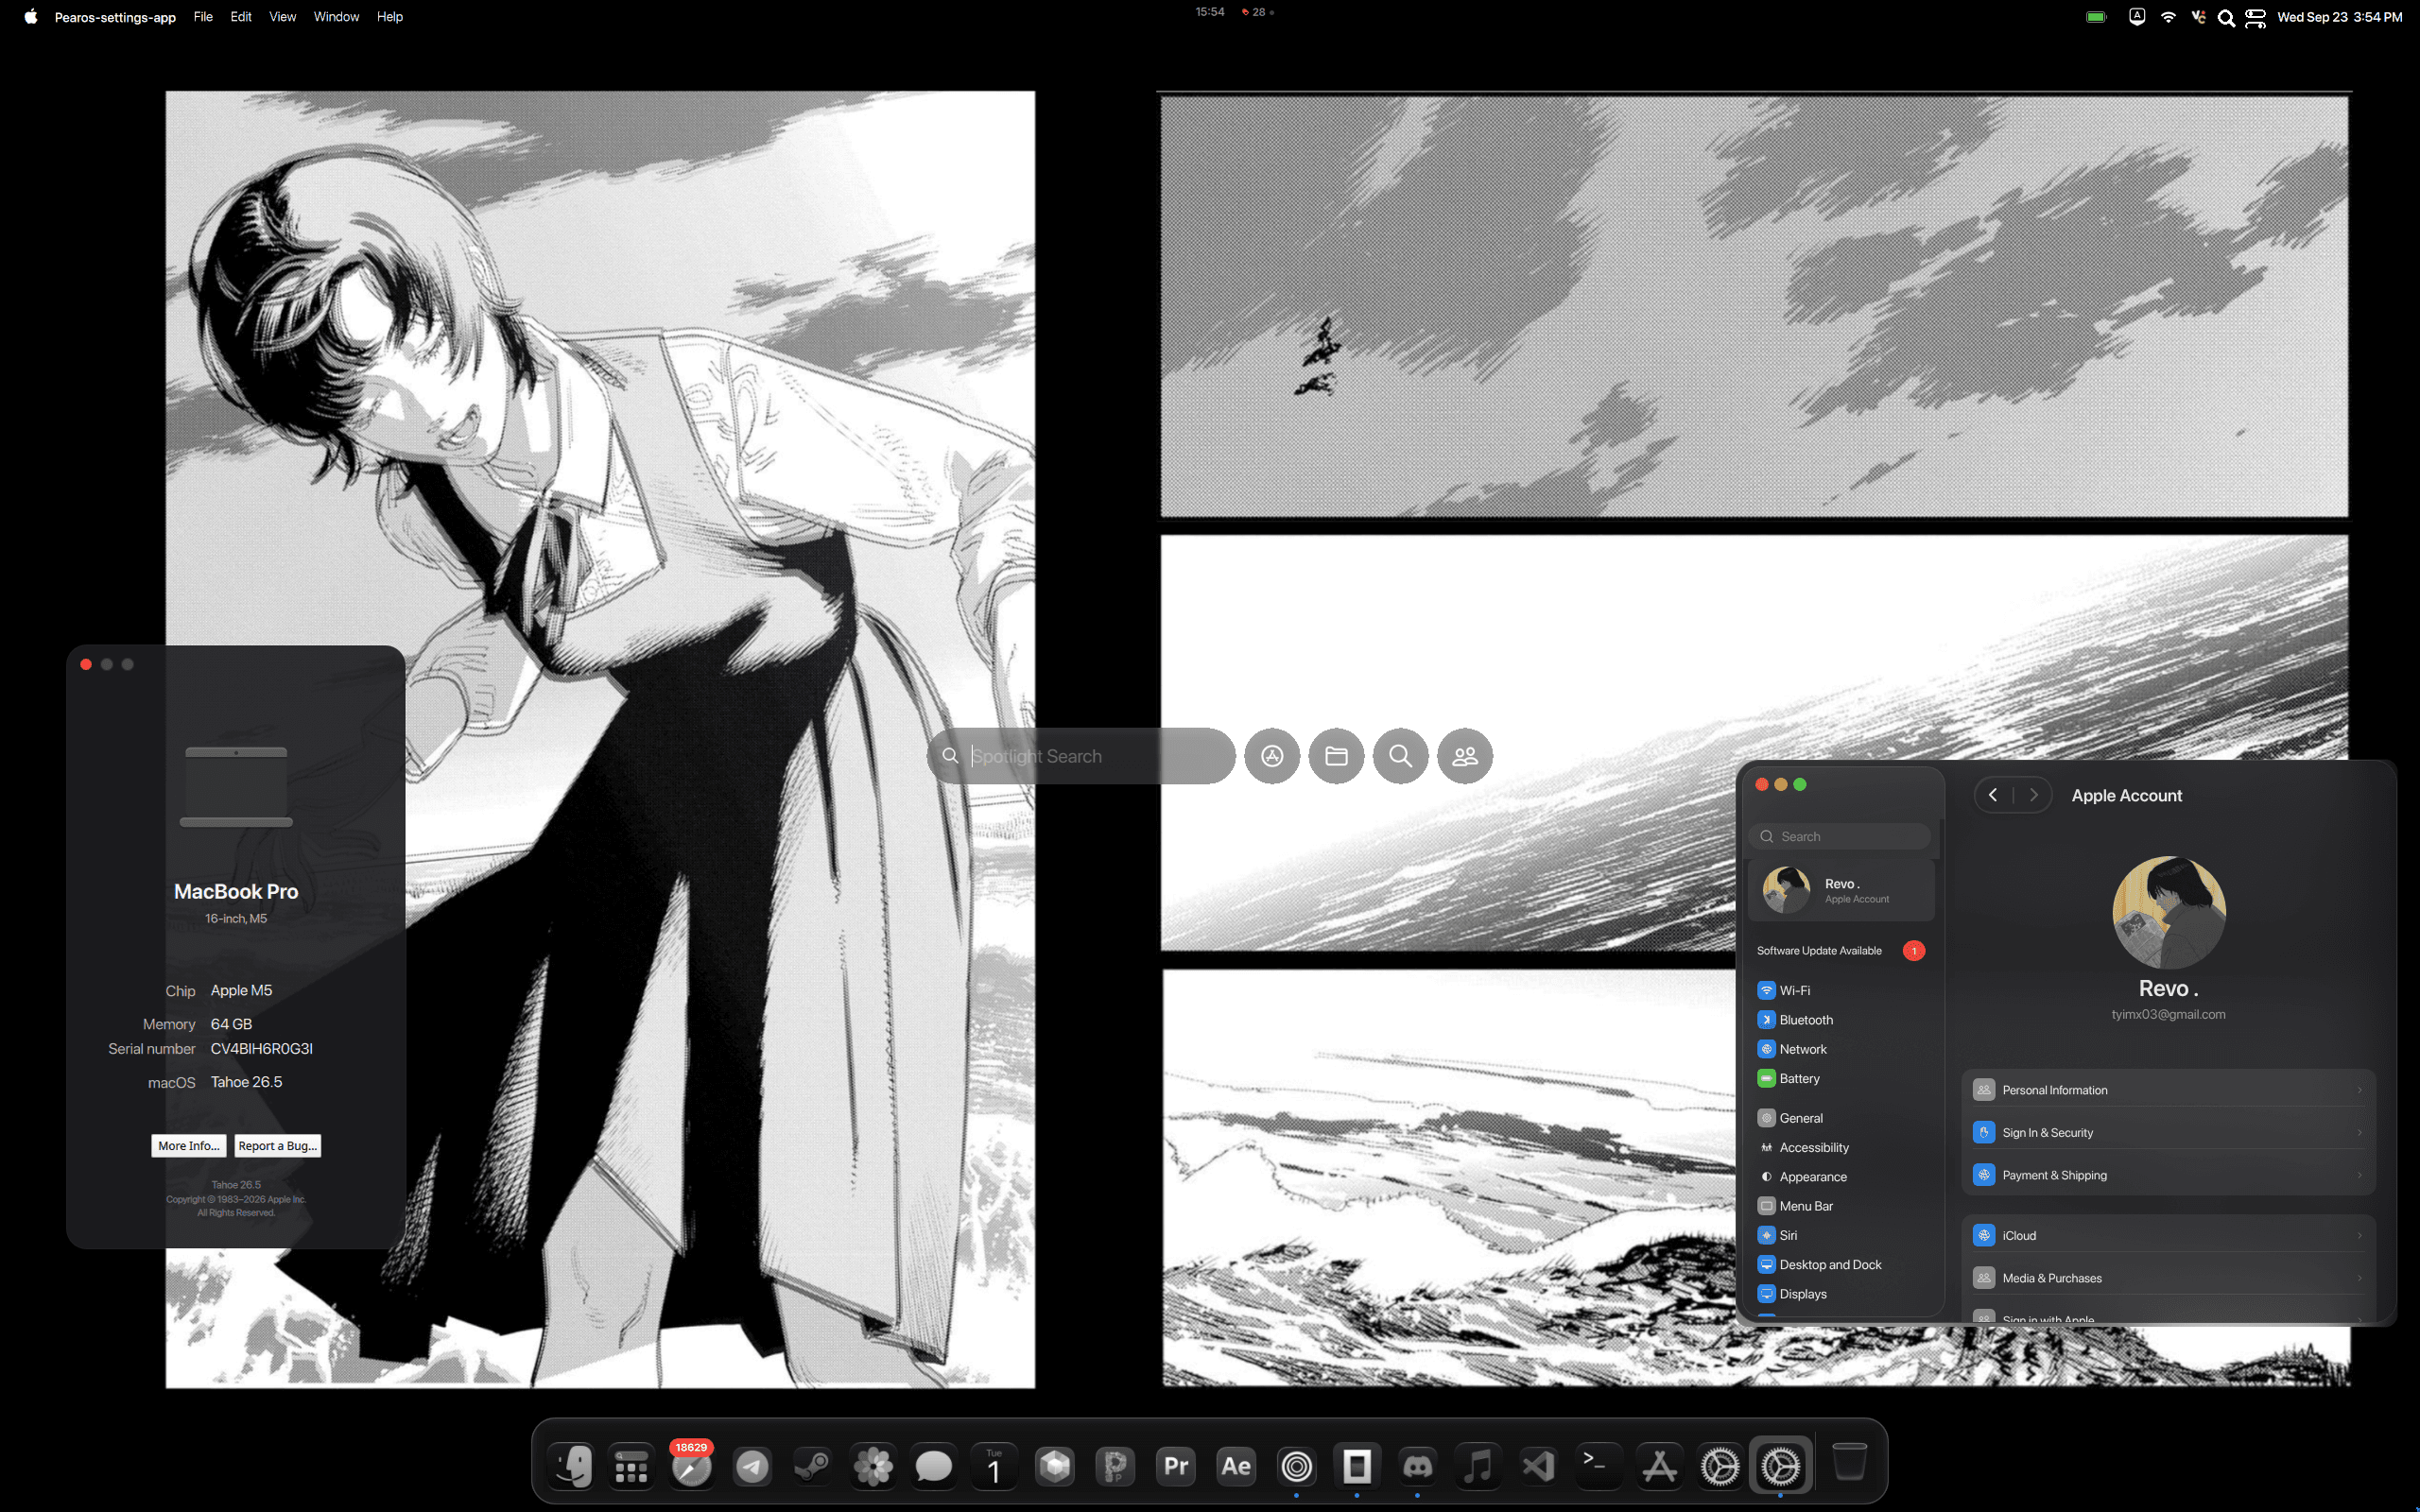Open Launchpad from the dock
This screenshot has width=2420, height=1512.
pos(631,1466)
